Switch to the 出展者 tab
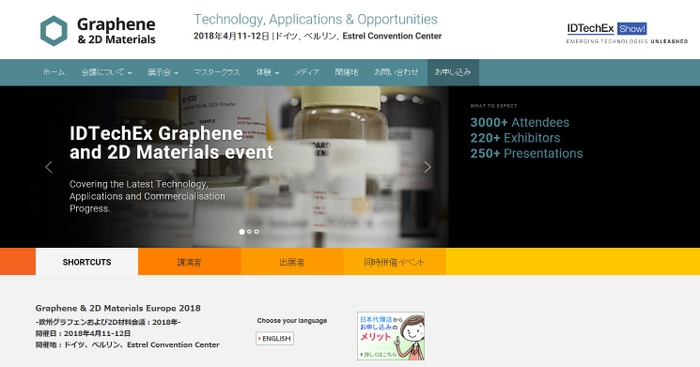The image size is (700, 367). pos(292,262)
